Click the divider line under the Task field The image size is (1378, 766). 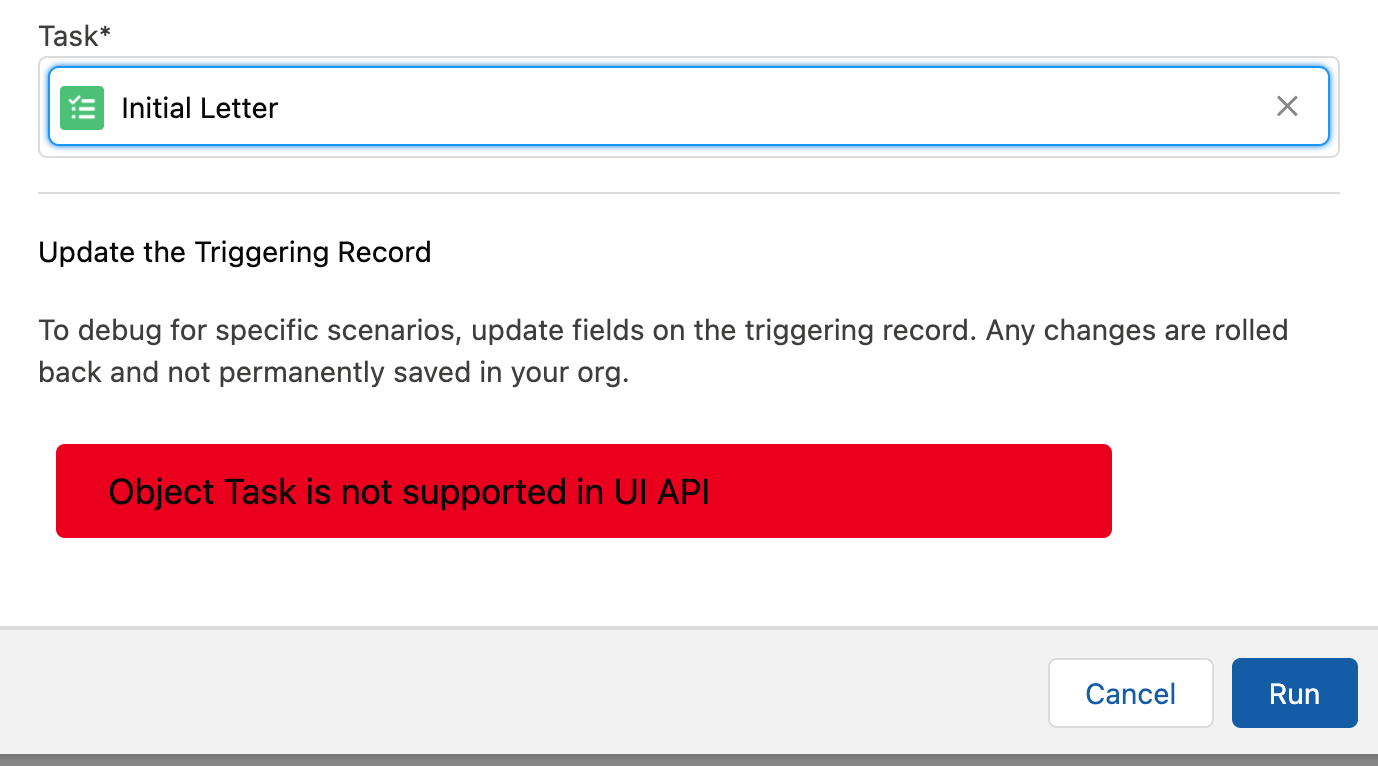tap(688, 192)
